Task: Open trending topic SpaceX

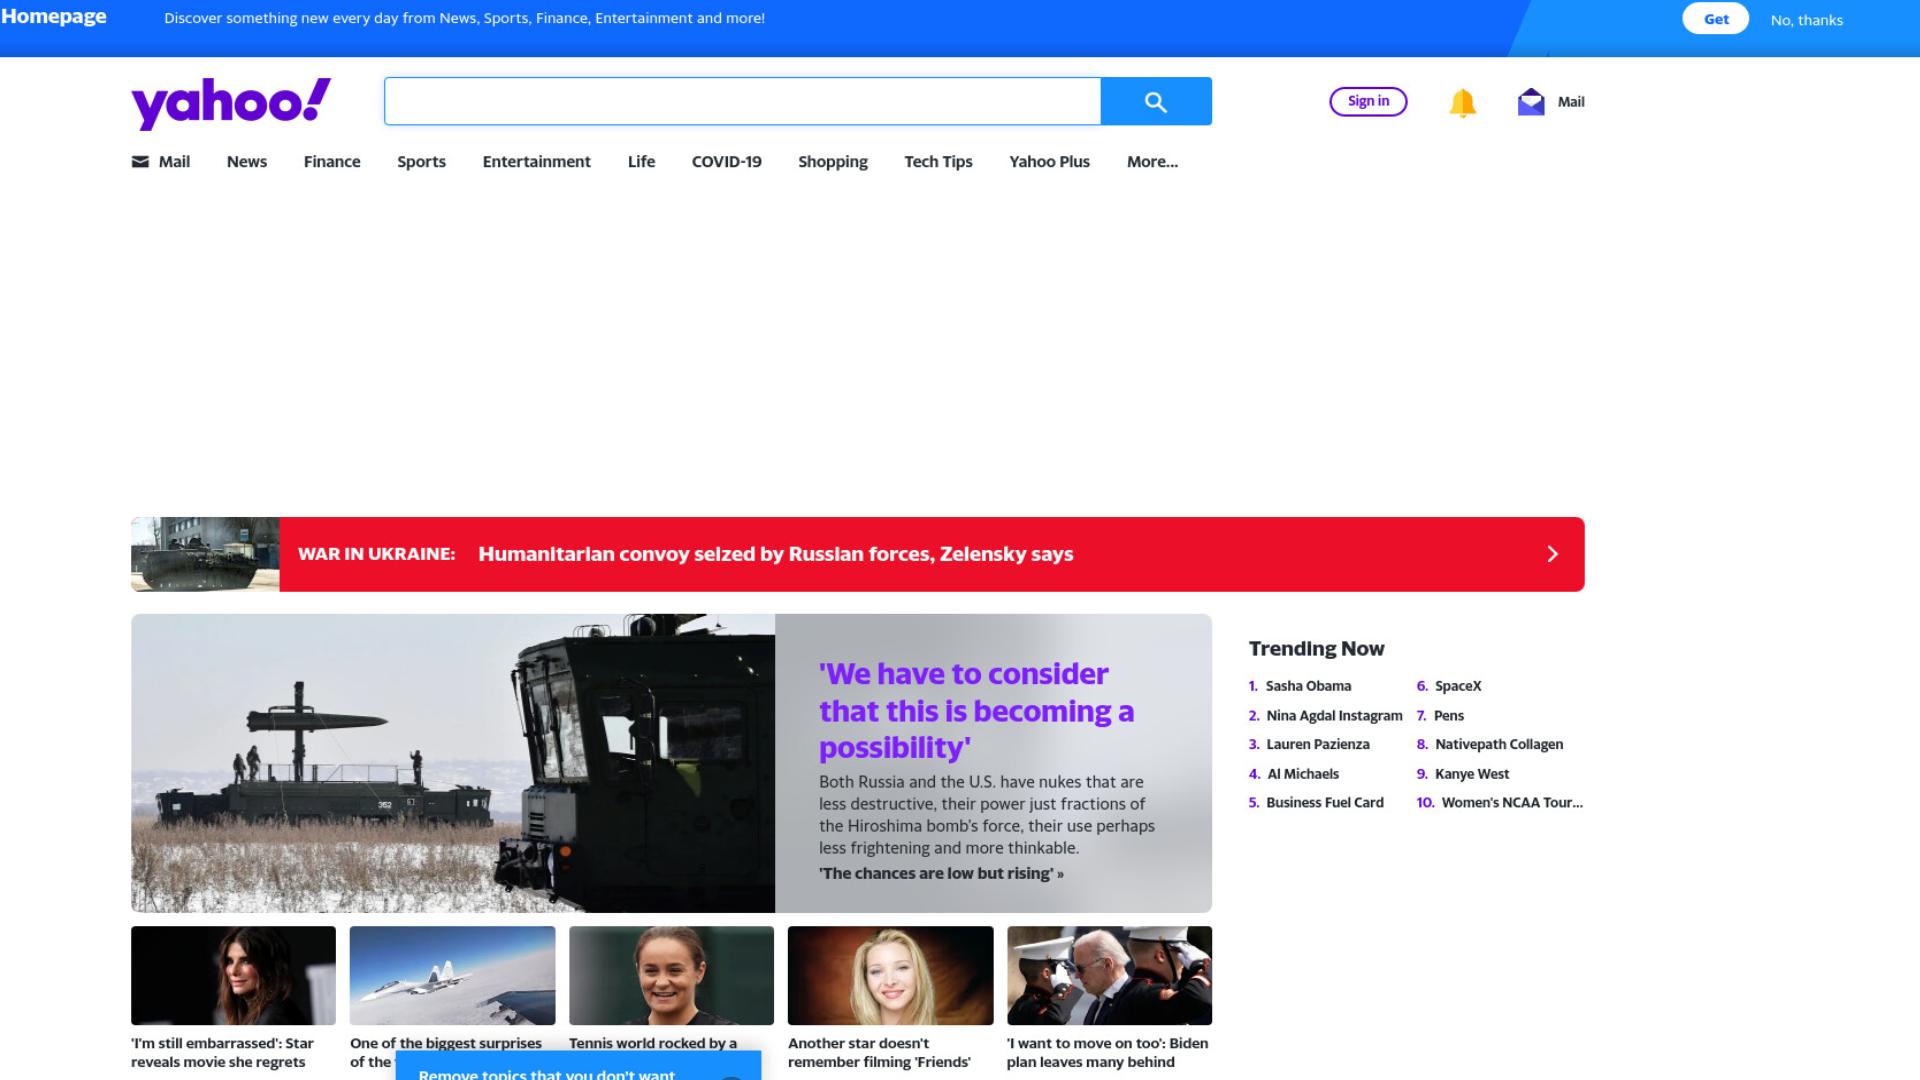Action: [1458, 686]
